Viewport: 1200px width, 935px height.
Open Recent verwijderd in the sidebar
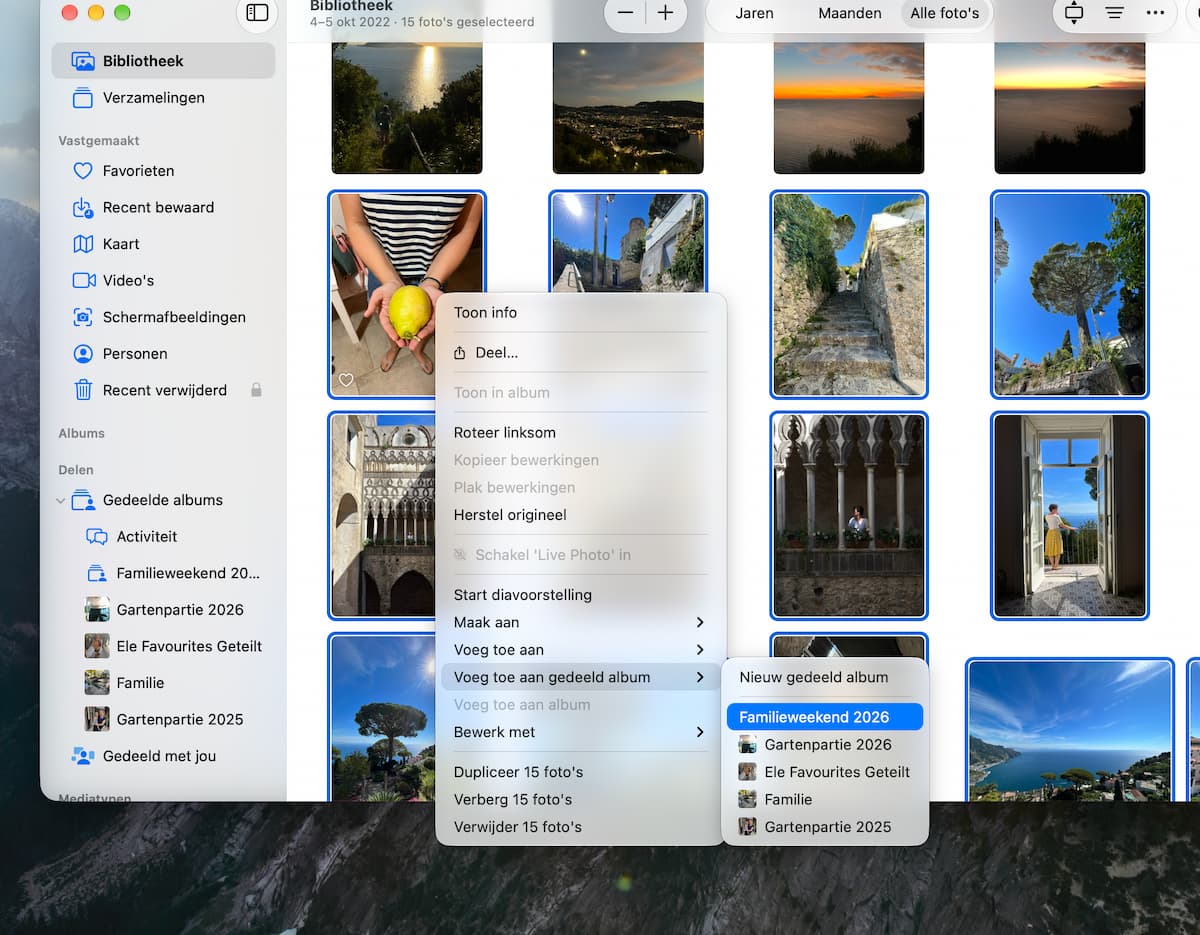163,390
